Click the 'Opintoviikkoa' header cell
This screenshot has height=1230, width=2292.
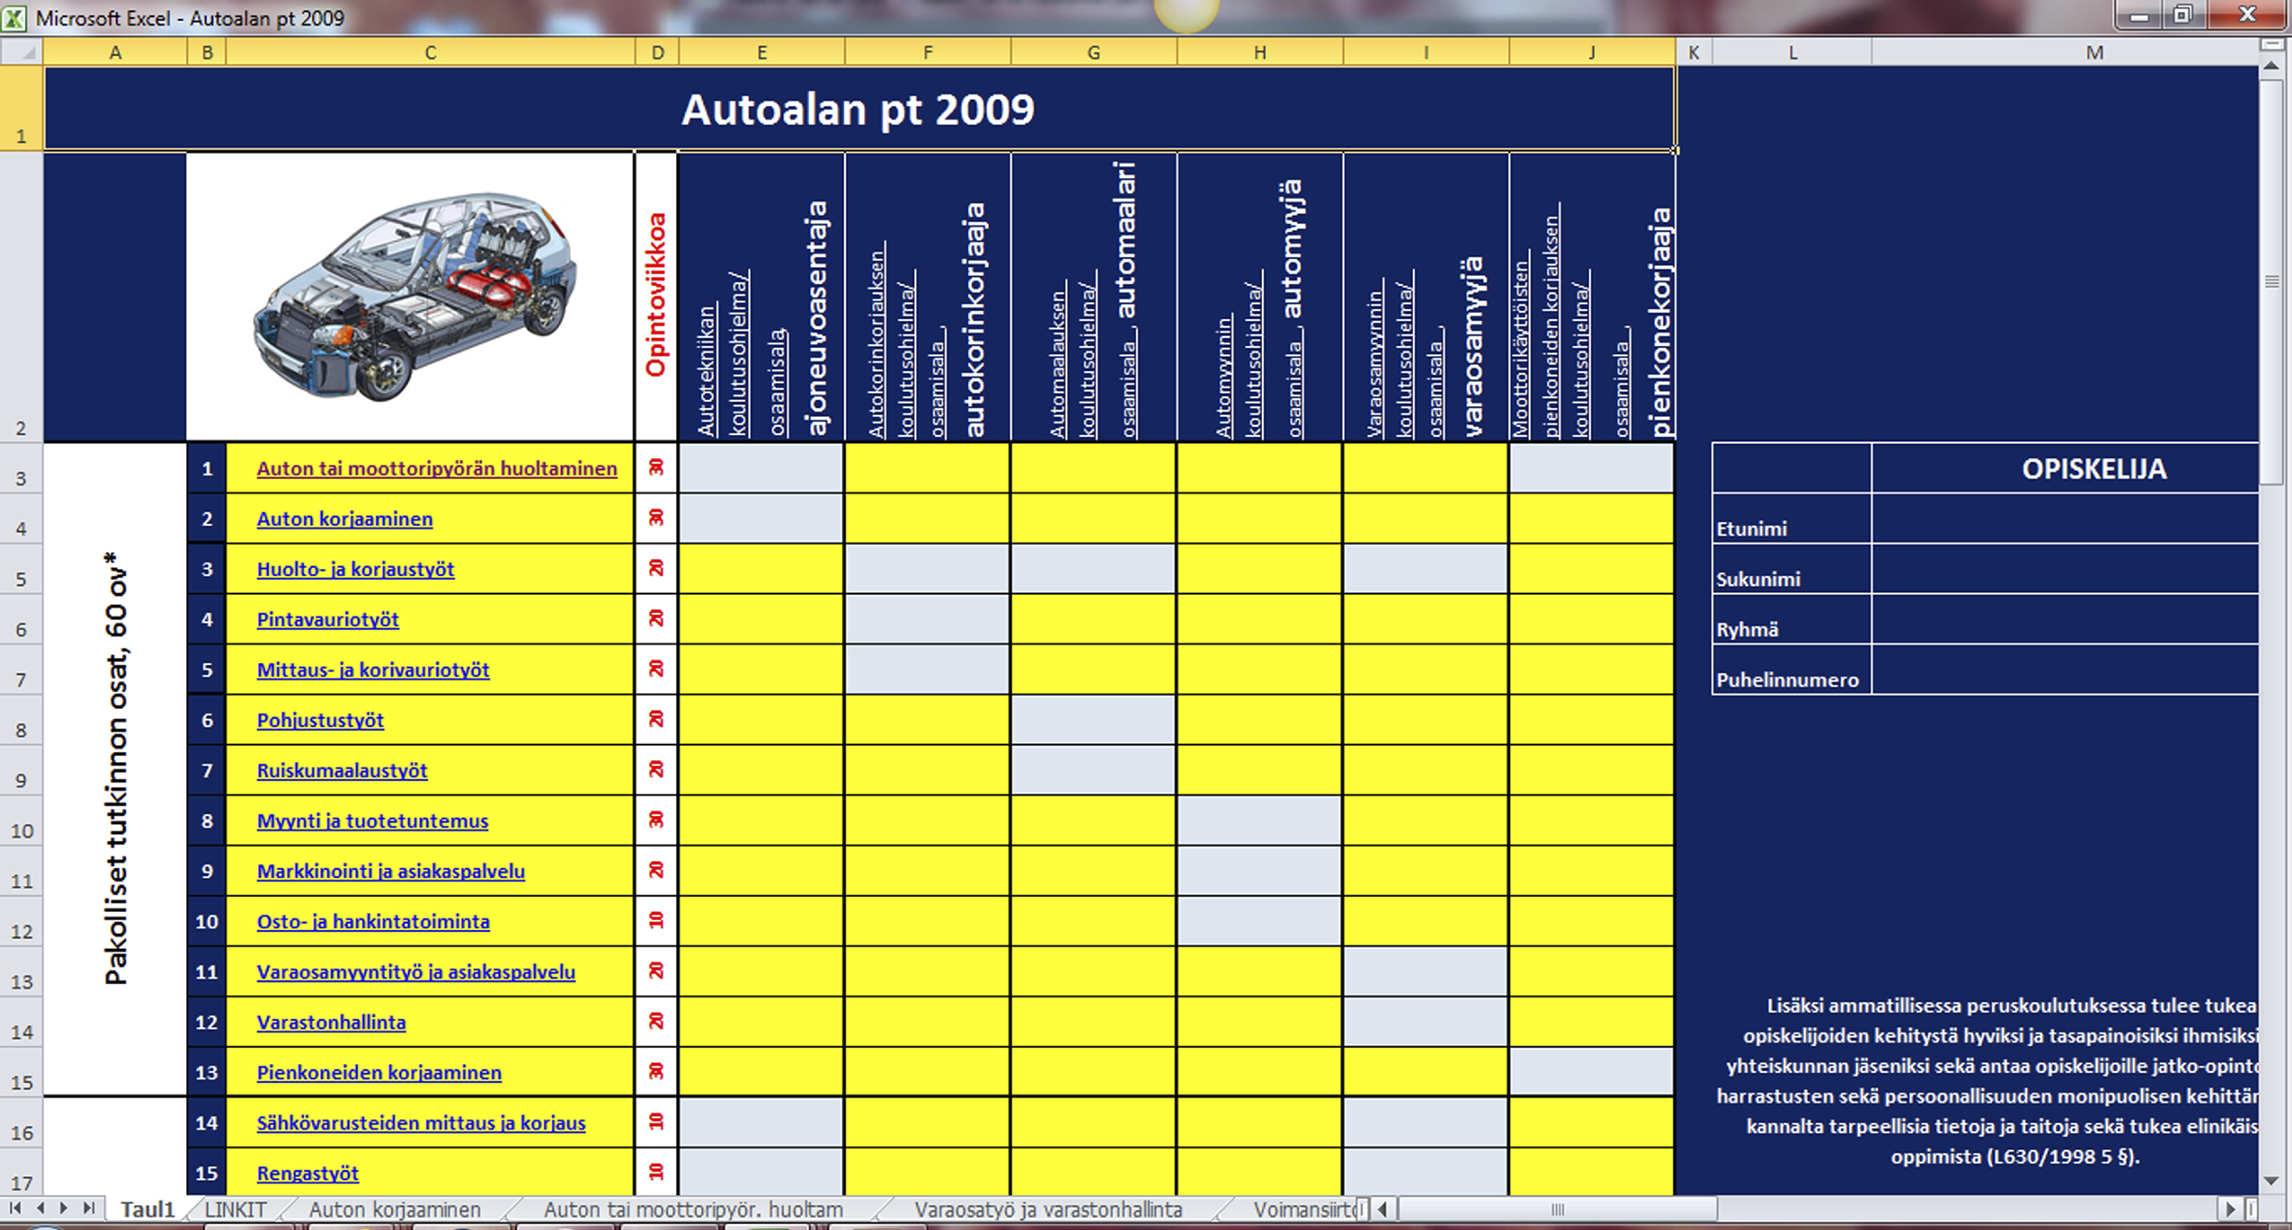657,296
